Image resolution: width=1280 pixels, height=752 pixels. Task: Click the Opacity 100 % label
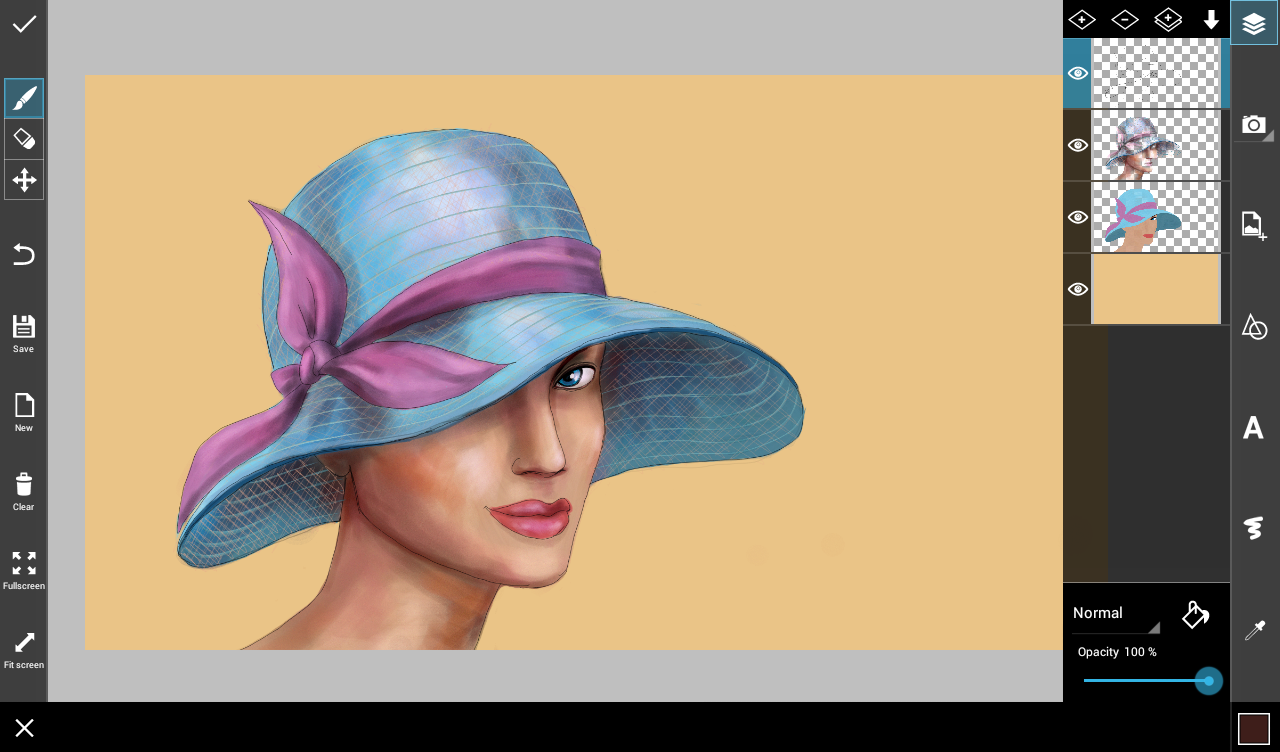point(1117,652)
